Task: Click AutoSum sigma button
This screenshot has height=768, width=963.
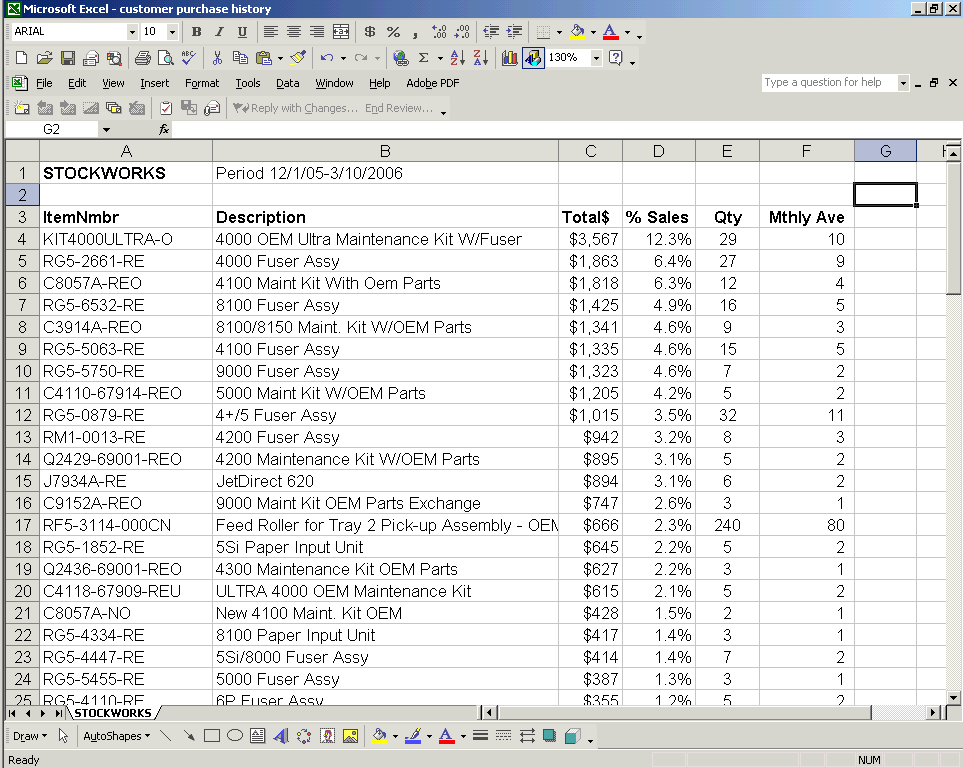Action: [424, 58]
